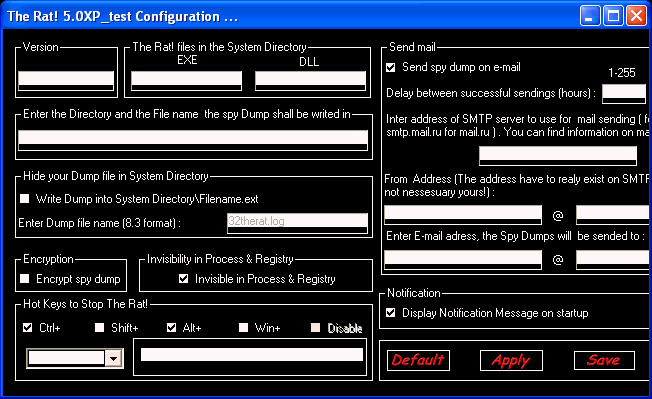
Task: Click the From Address domain field after @
Action: point(613,214)
